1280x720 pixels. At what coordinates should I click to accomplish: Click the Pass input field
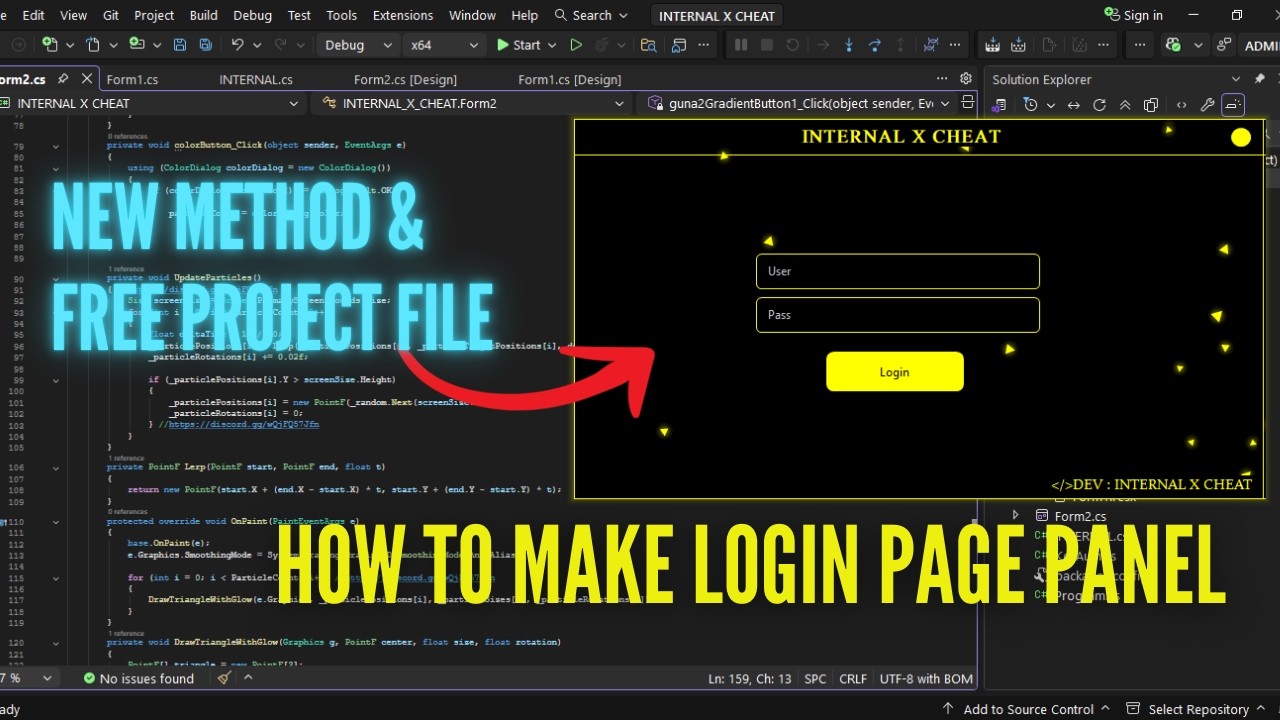click(x=898, y=315)
